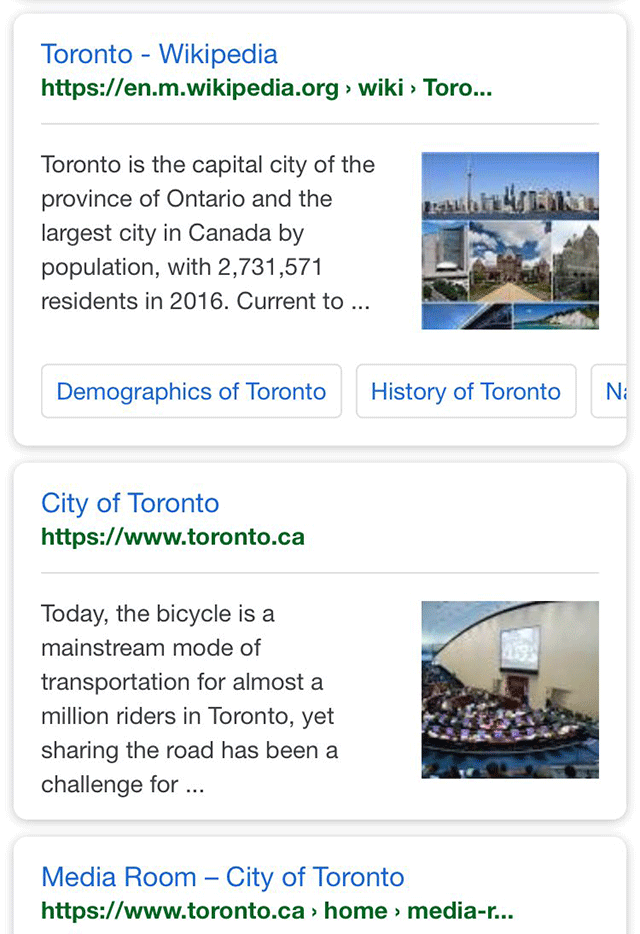This screenshot has height=934, width=640.
Task: Click the truncated 'Toro...' breadcrumb in the Wikipedia URL
Action: (457, 88)
